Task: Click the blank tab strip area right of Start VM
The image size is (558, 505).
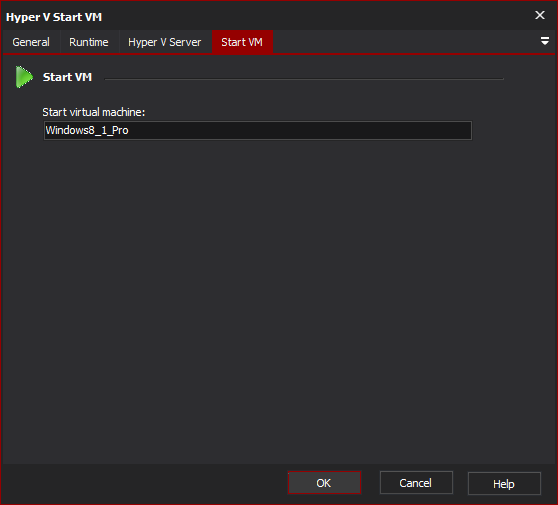Action: pyautogui.click(x=406, y=42)
